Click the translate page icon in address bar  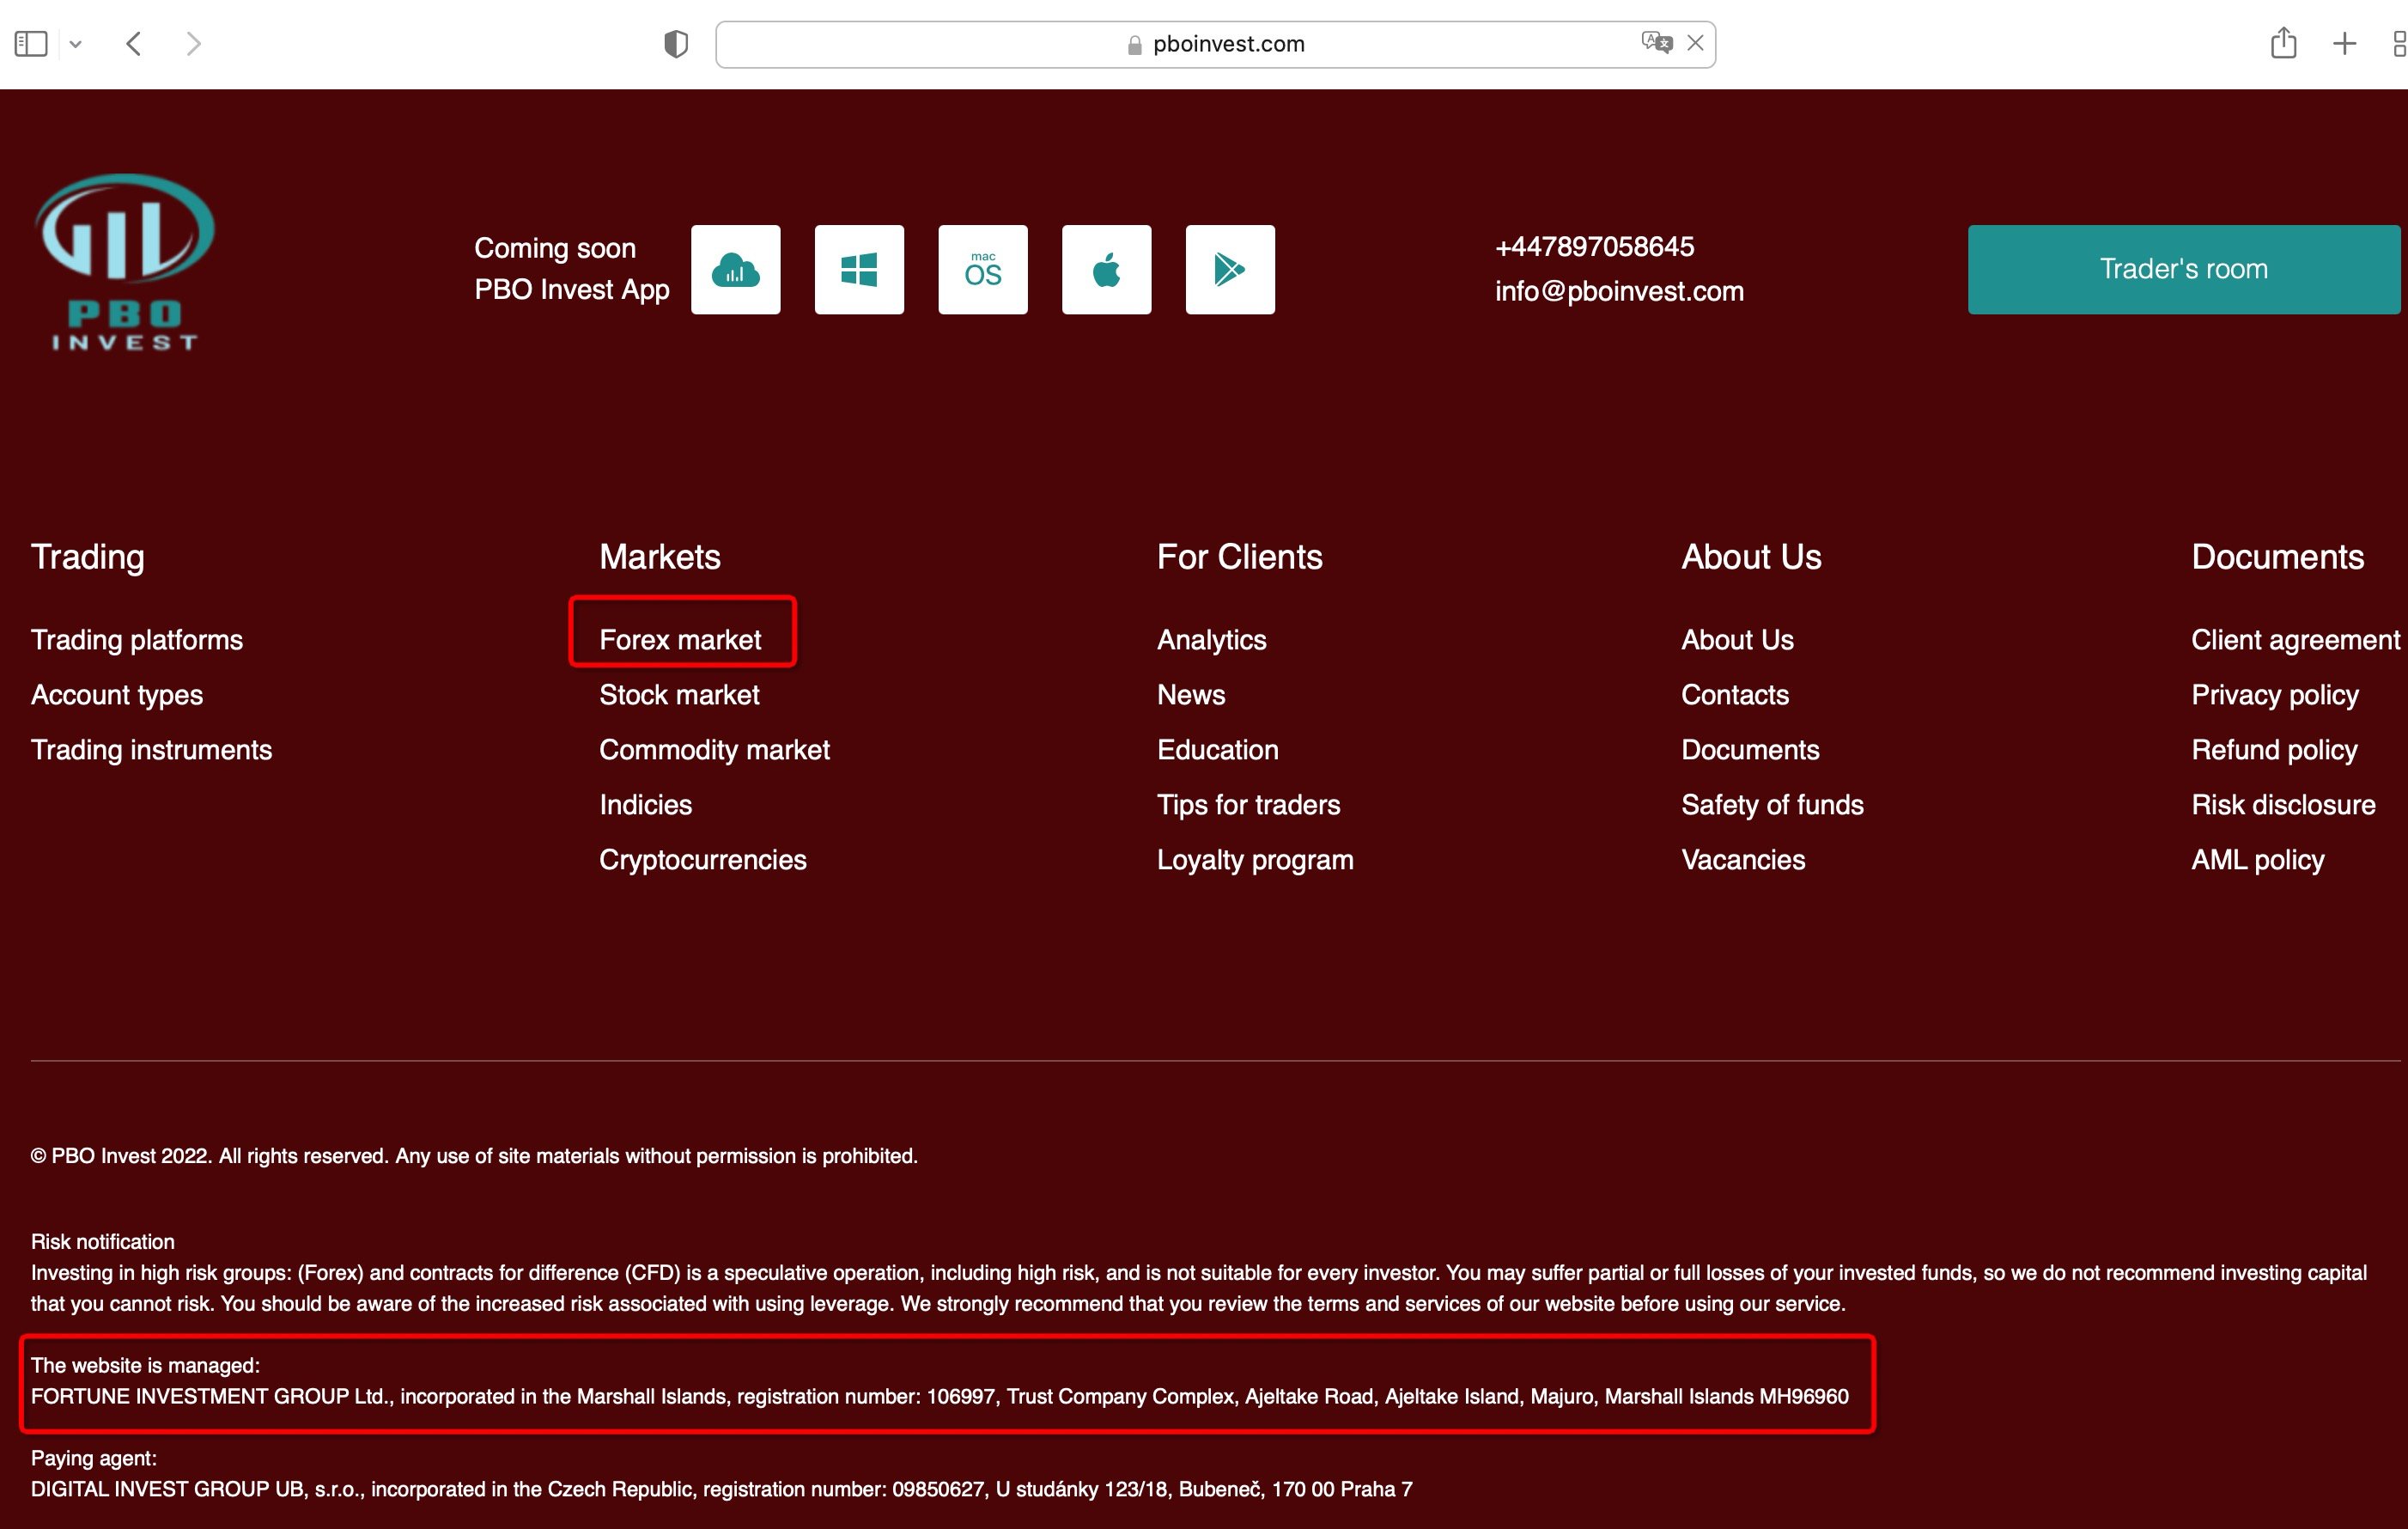[x=1656, y=43]
